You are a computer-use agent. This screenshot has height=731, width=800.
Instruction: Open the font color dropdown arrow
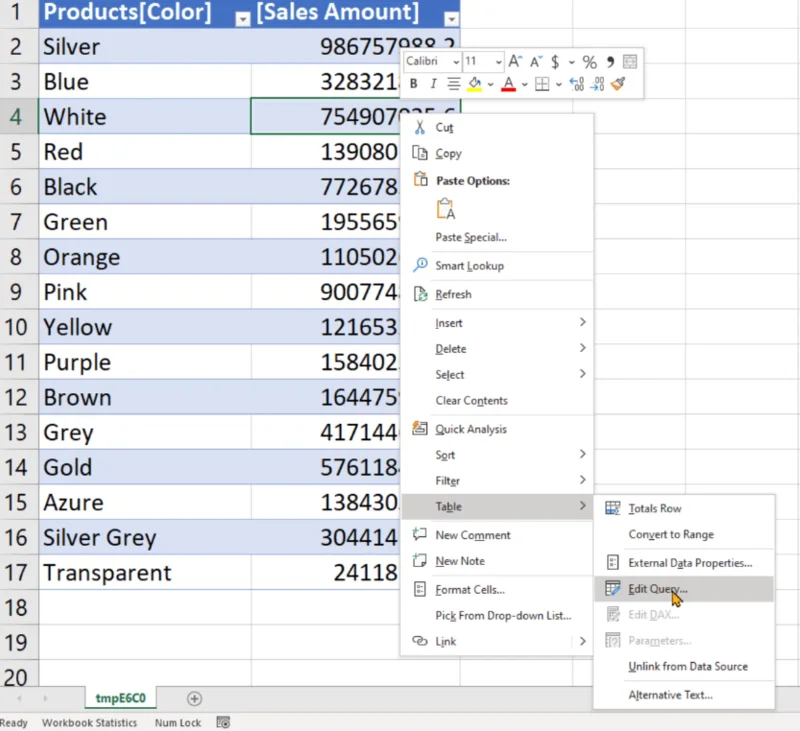[524, 85]
